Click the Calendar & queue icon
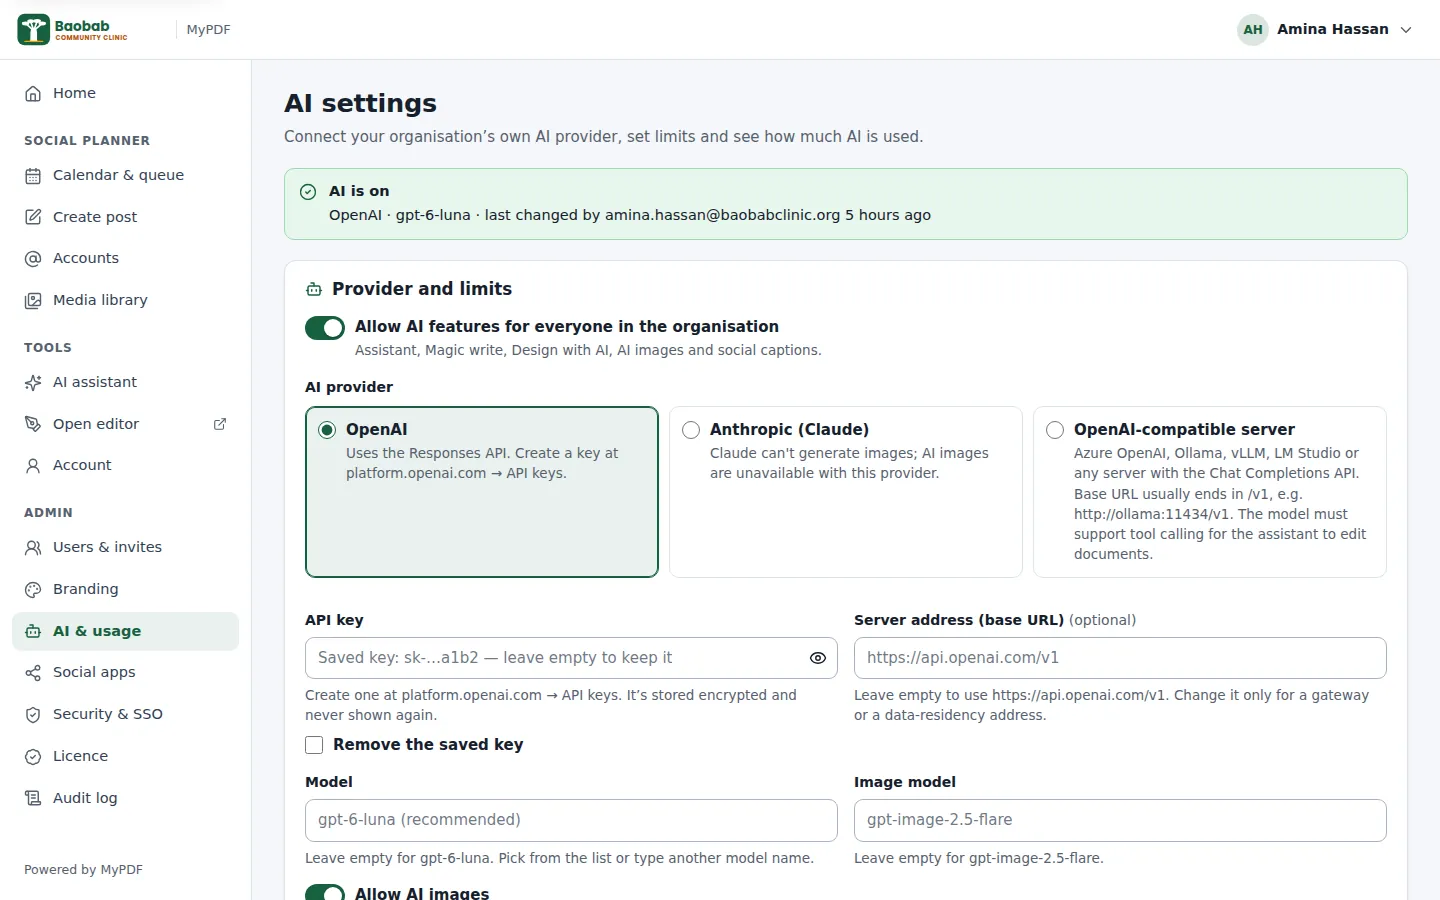This screenshot has width=1440, height=900. 33,176
